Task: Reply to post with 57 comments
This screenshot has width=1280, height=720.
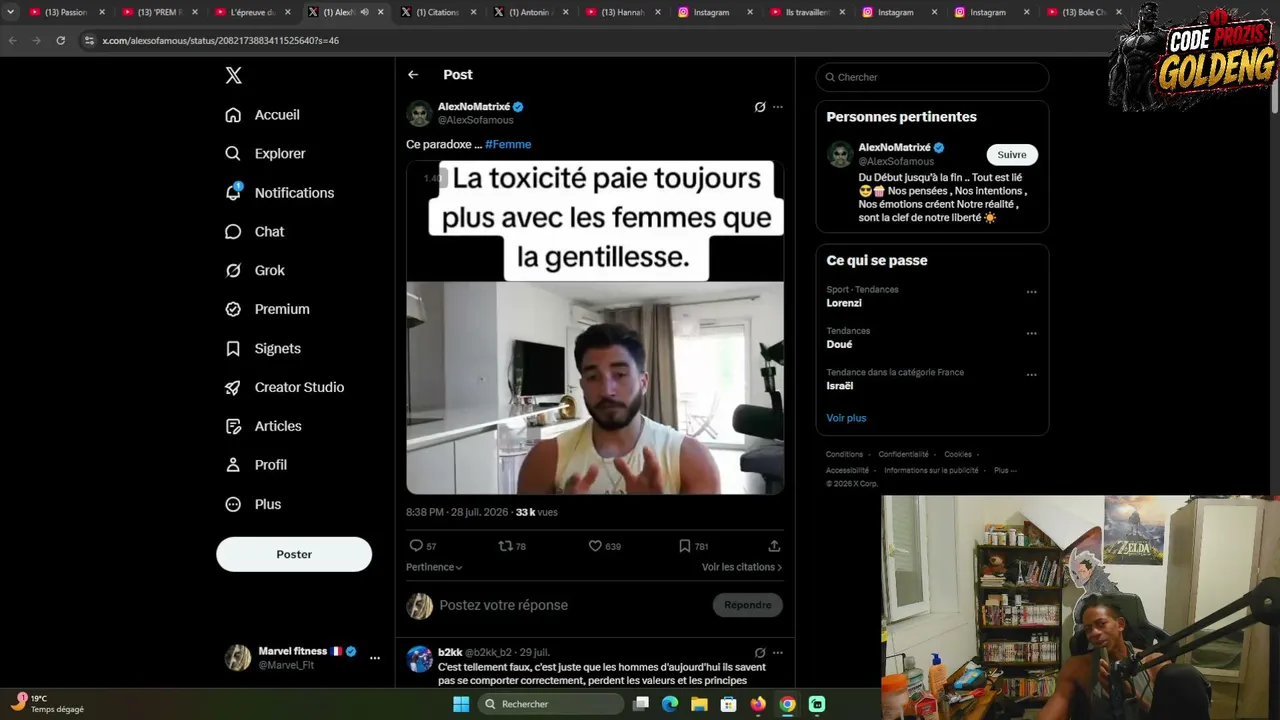Action: tap(423, 546)
